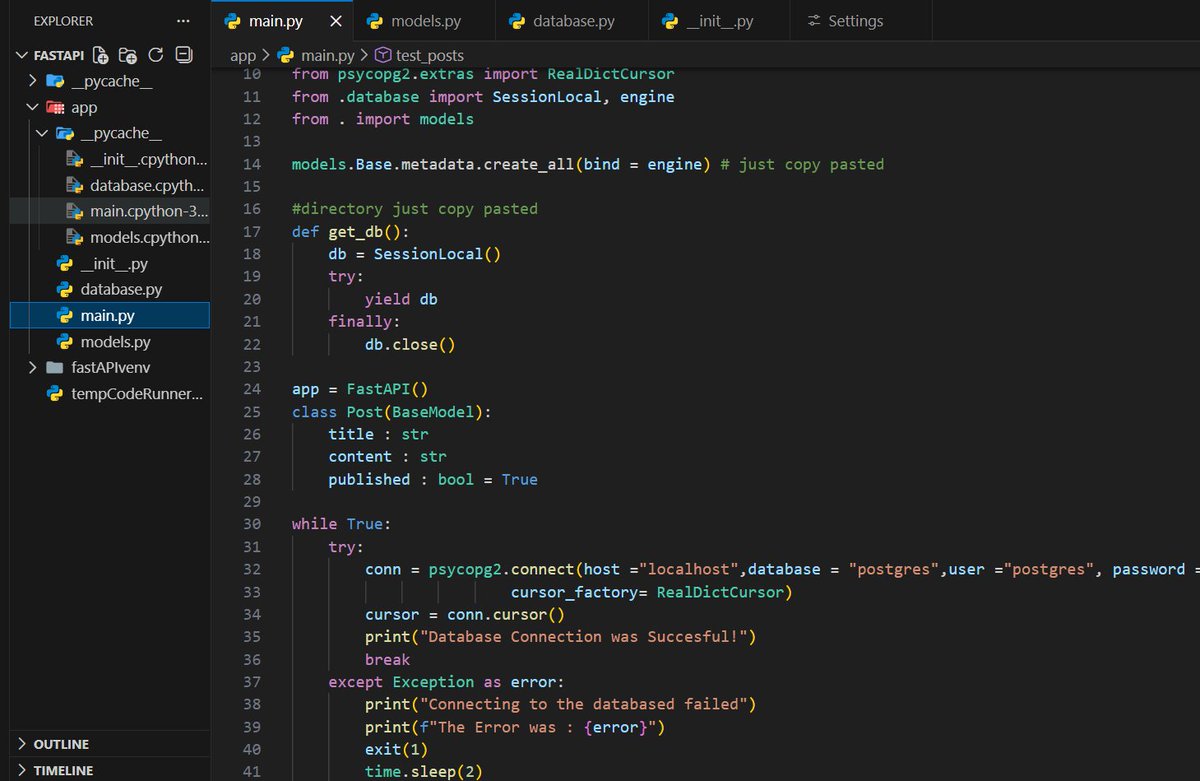Expand the TIMELINE section
1200x781 pixels.
point(22,770)
